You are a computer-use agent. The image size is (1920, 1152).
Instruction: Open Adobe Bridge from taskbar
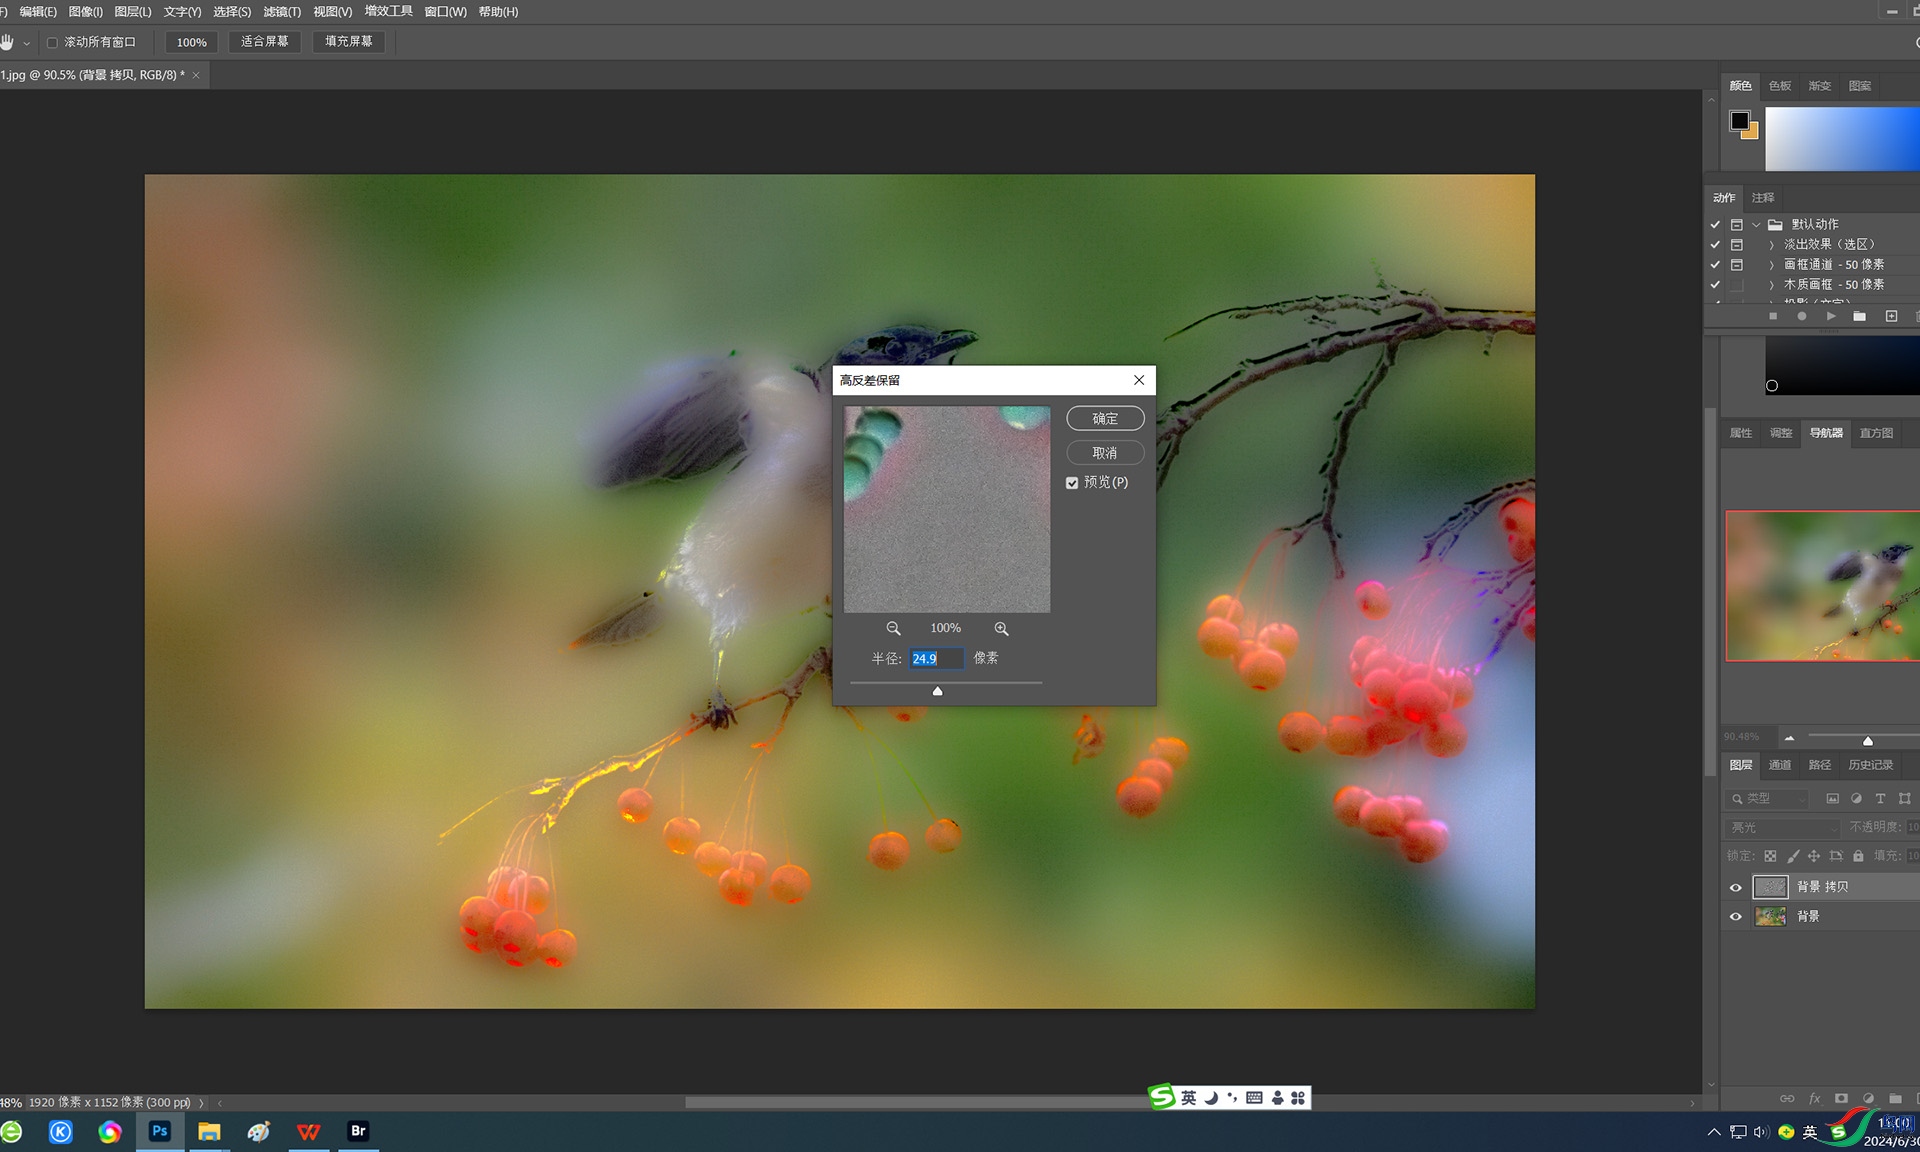point(358,1131)
